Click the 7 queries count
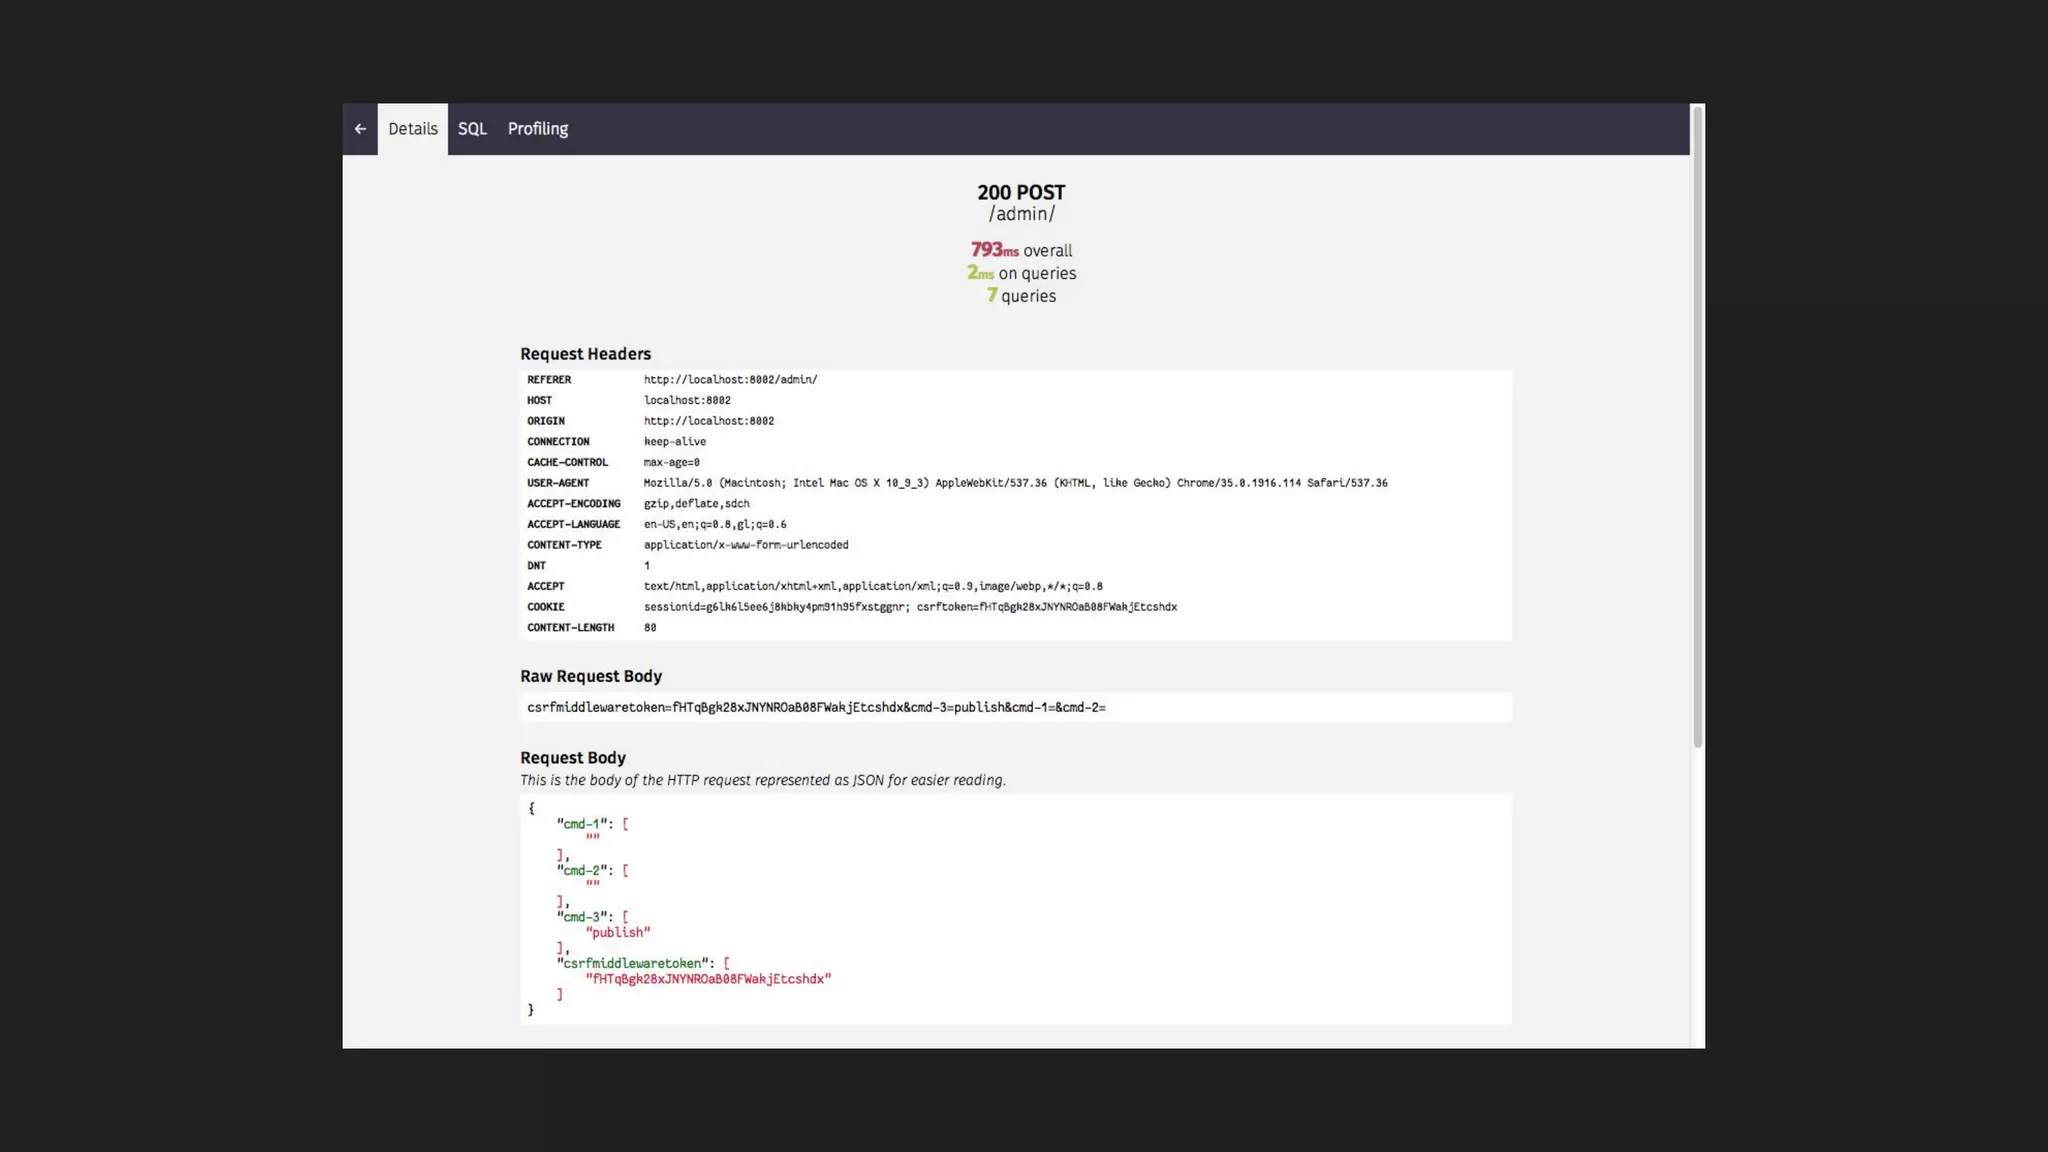The image size is (2048, 1152). tap(1021, 296)
